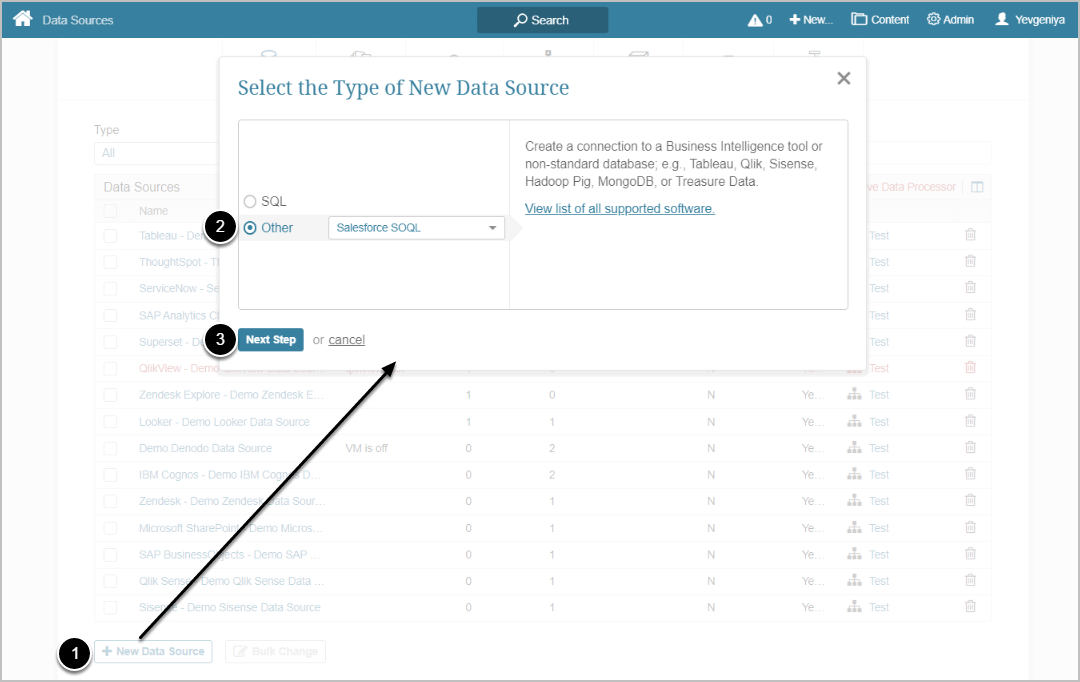Screen dimensions: 1080x682
Task: Add a New Data Source
Action: click(x=153, y=651)
